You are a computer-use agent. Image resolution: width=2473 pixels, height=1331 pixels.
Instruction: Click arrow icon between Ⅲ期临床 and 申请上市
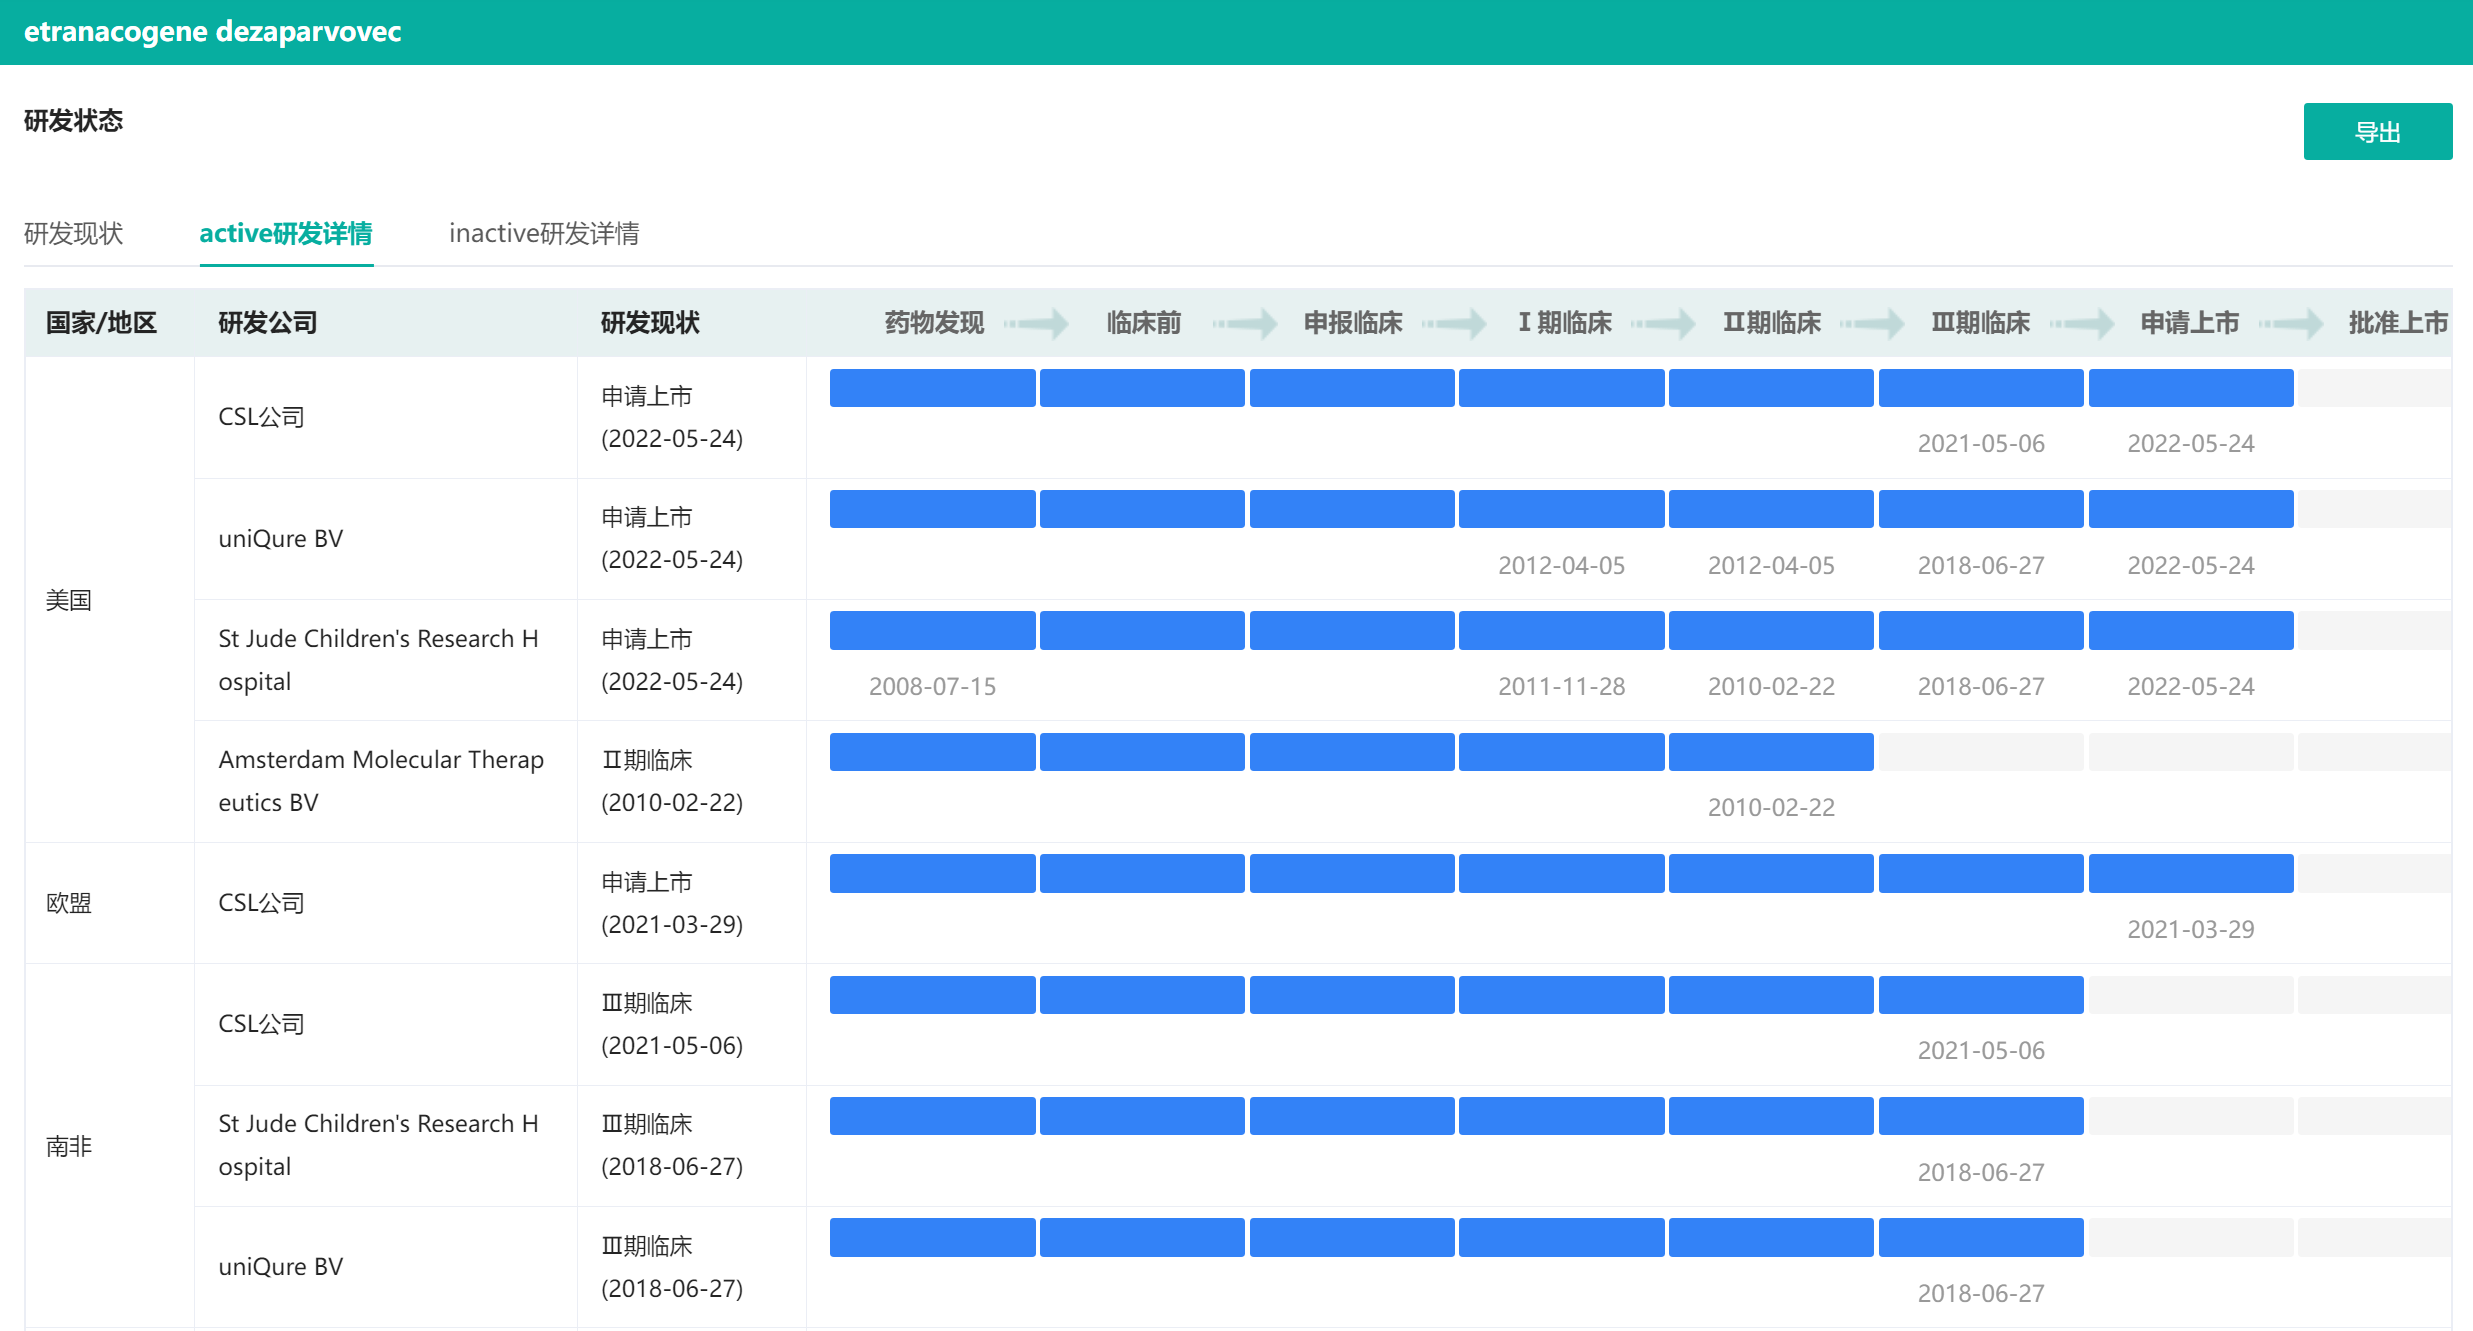tap(2083, 323)
